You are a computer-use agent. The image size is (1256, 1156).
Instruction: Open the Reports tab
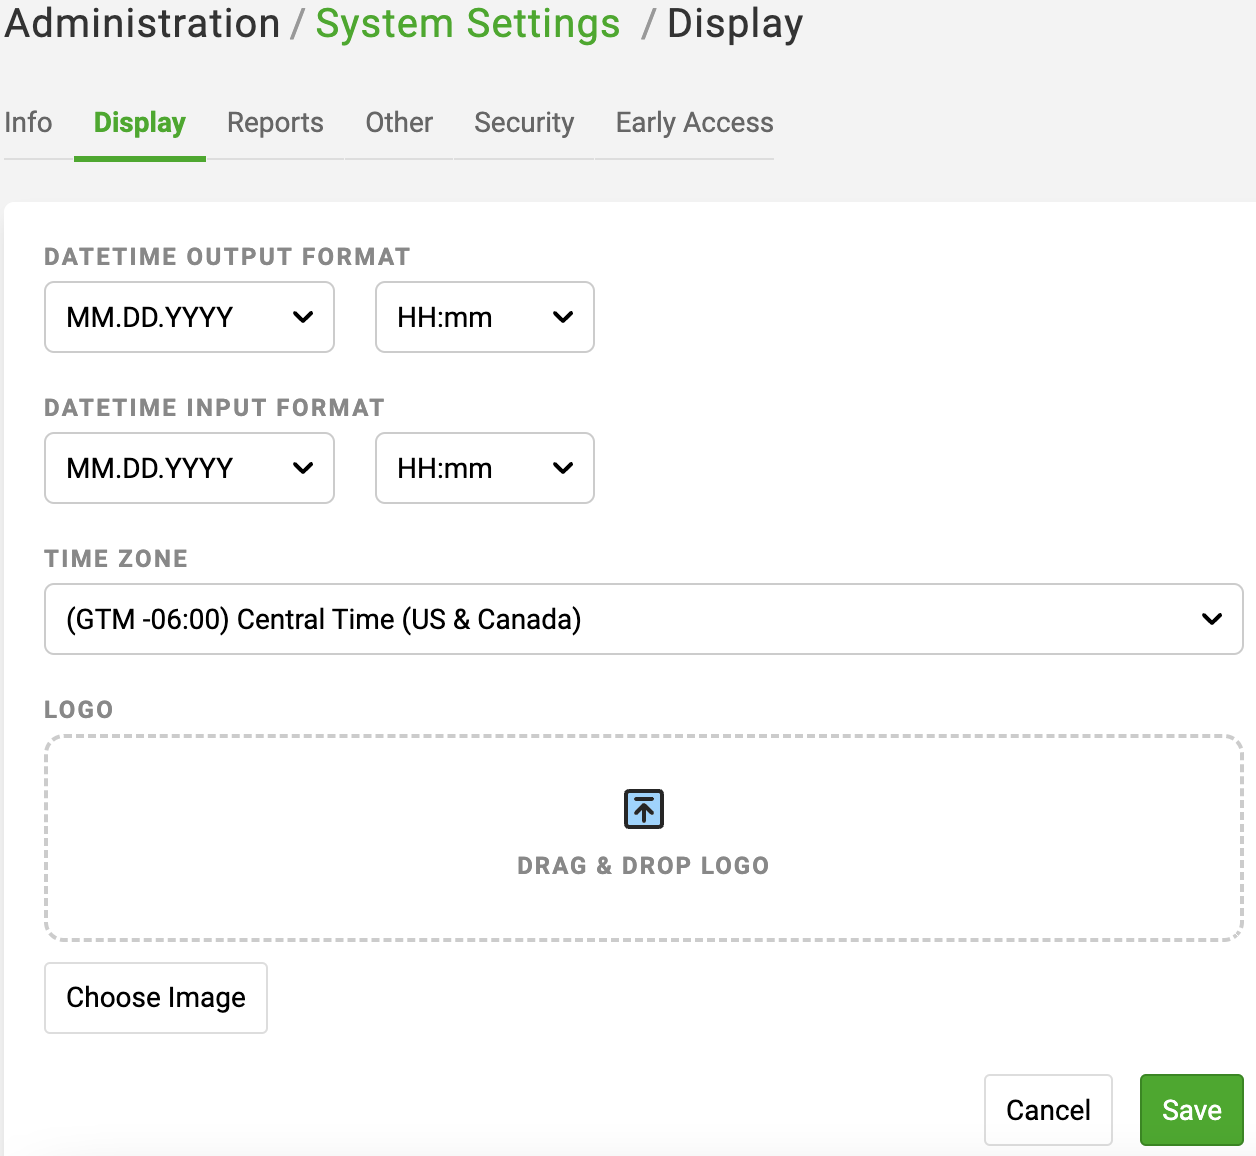coord(275,123)
